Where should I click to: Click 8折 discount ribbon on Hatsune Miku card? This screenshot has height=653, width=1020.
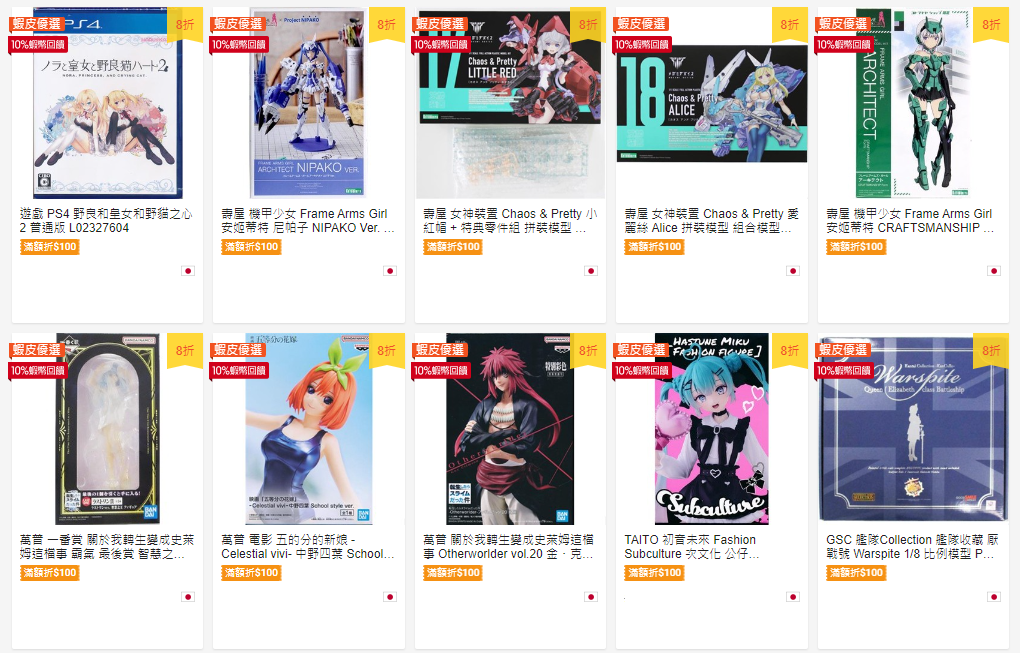click(x=790, y=351)
